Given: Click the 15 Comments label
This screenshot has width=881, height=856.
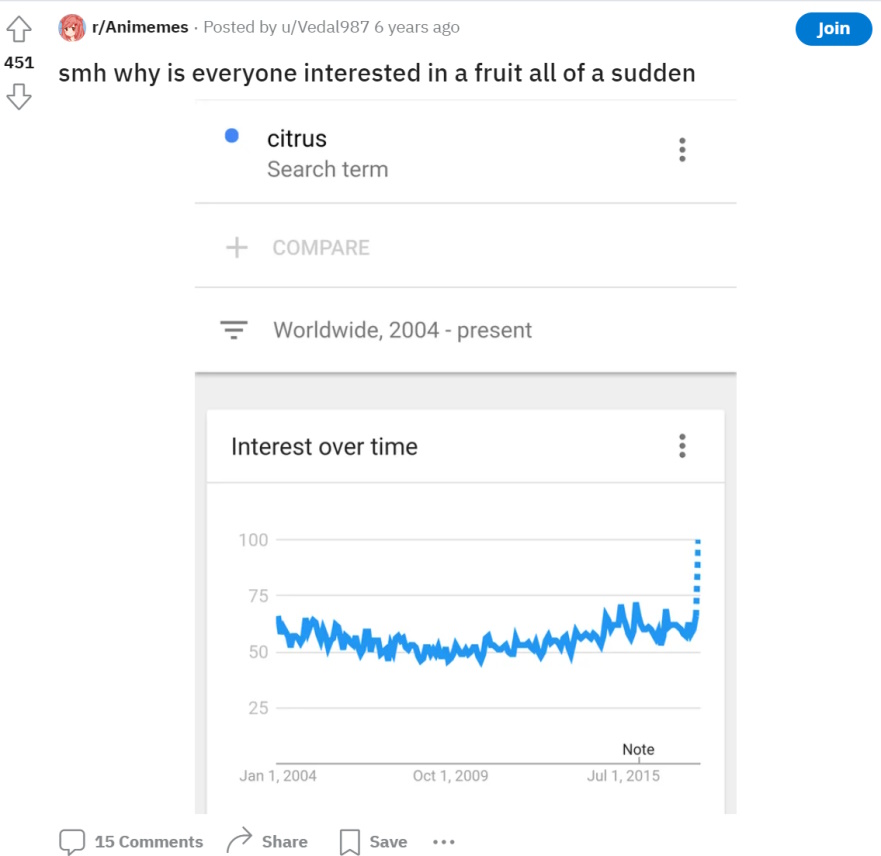Looking at the screenshot, I should click(149, 841).
